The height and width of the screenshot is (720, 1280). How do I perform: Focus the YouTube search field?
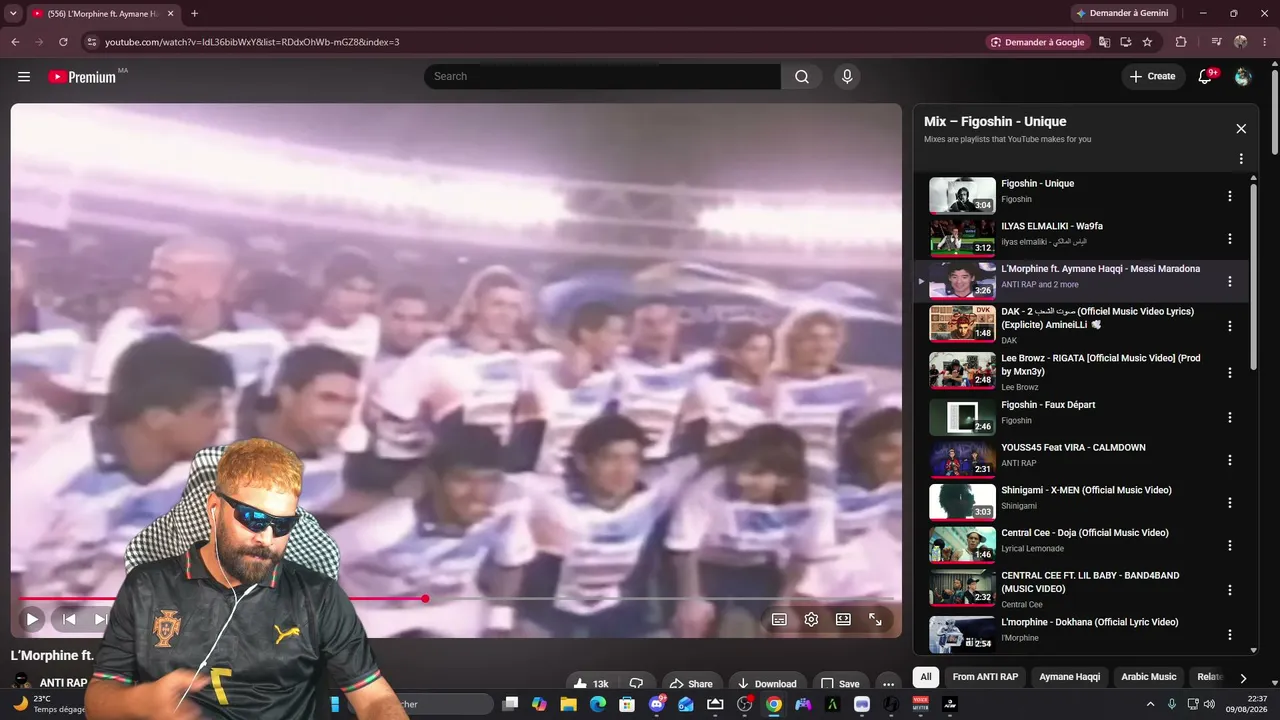[602, 77]
